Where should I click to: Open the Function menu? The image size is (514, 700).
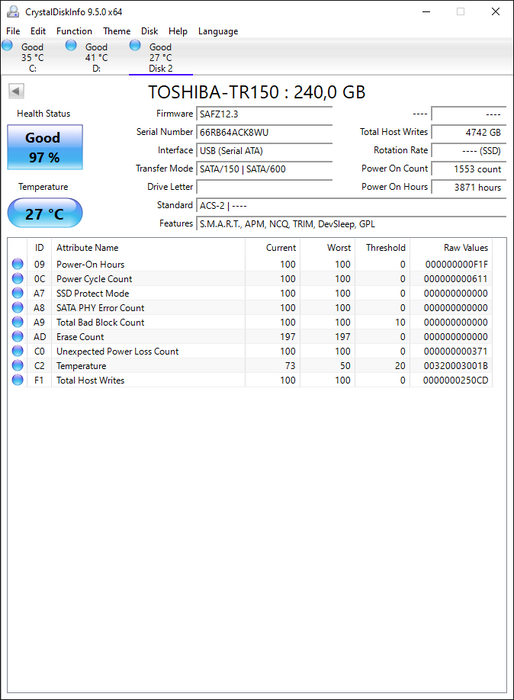74,31
